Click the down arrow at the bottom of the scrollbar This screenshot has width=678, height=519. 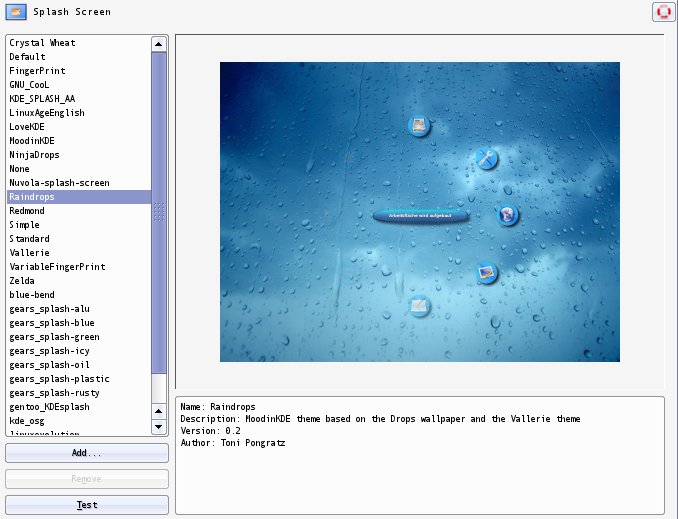click(x=159, y=427)
